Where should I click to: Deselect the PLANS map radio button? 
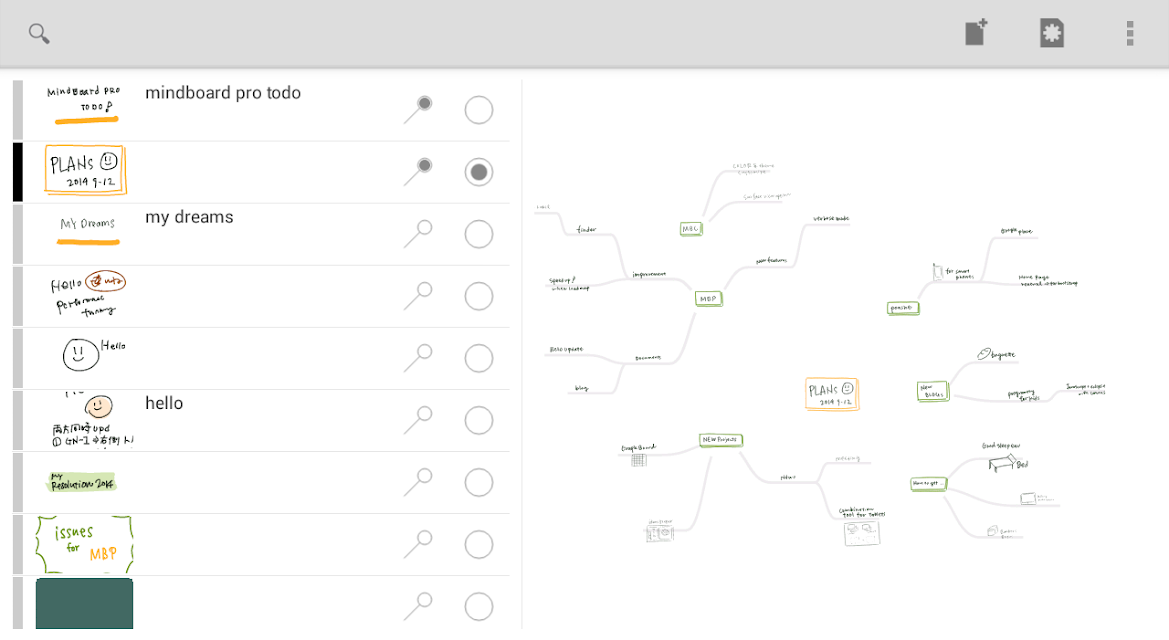pyautogui.click(x=479, y=172)
